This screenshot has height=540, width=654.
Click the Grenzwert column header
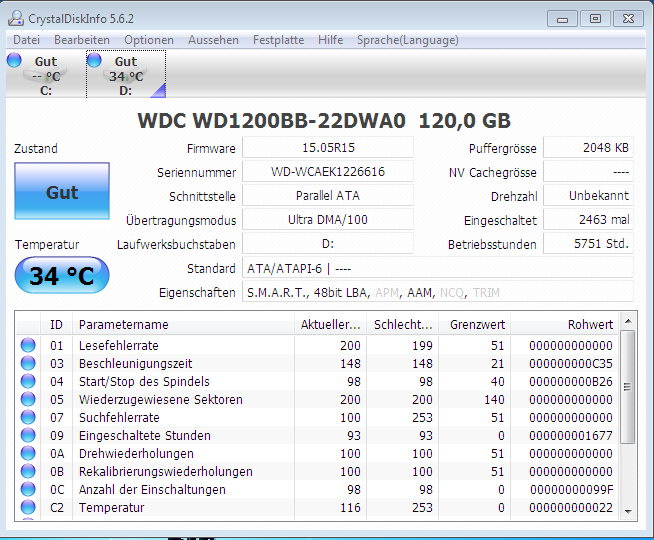coord(474,324)
